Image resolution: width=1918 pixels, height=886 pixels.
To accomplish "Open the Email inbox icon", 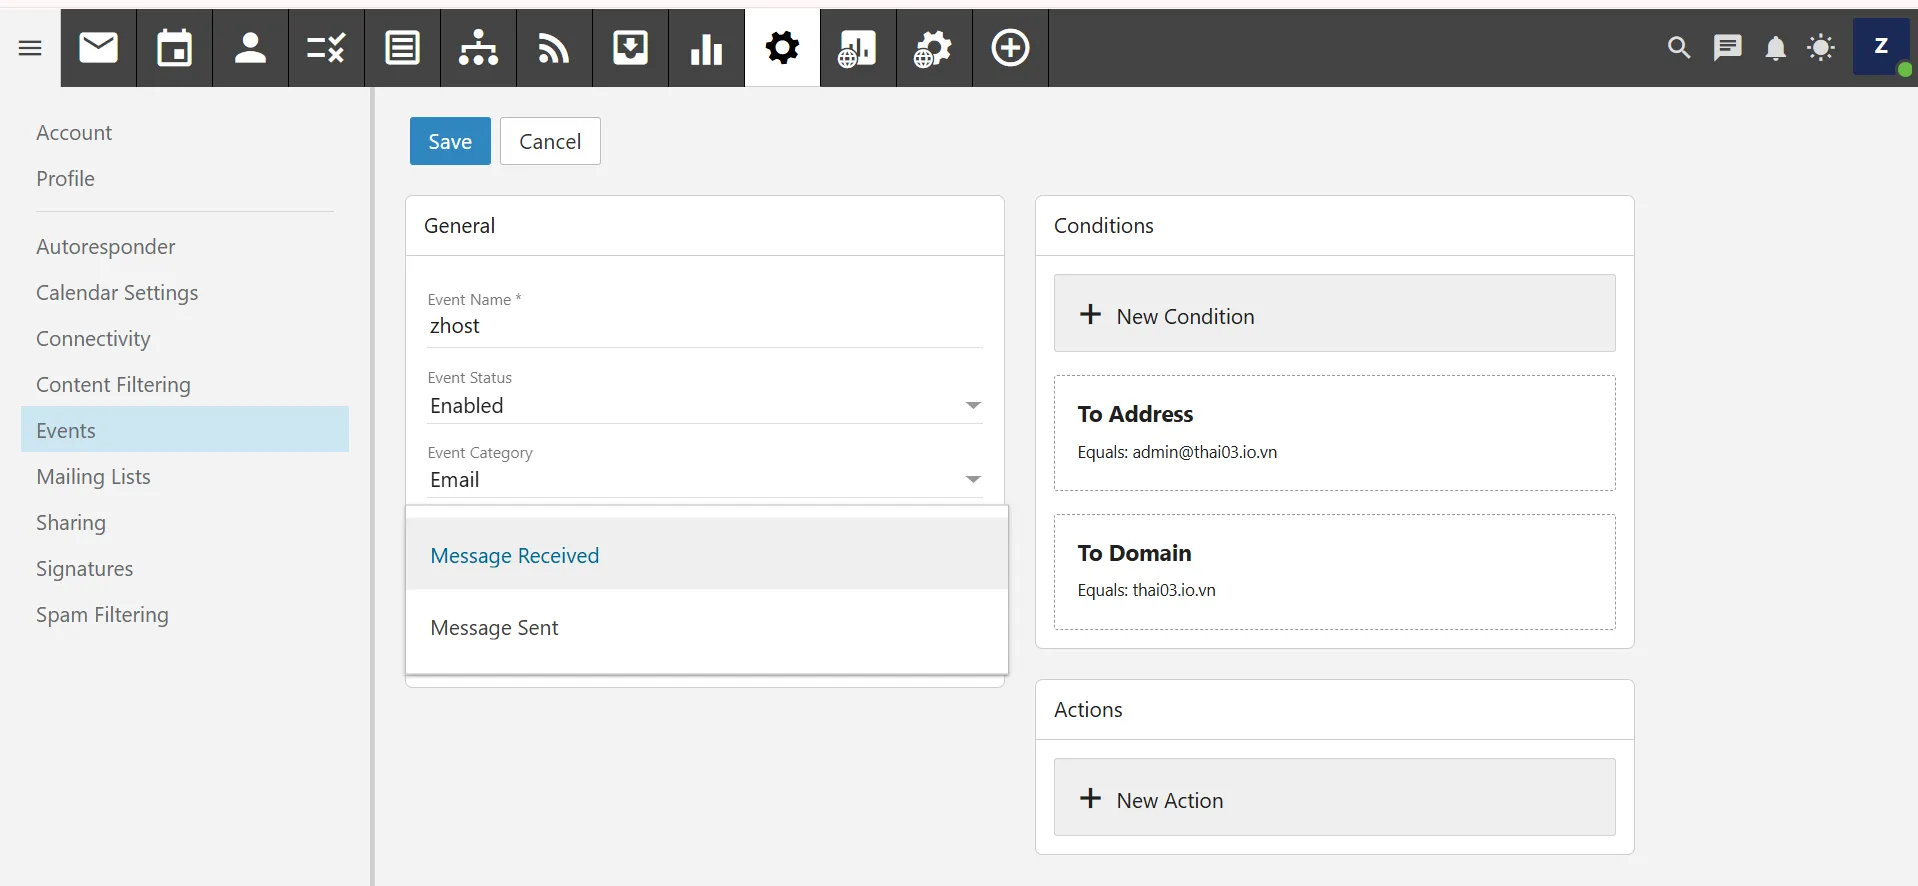I will (98, 48).
